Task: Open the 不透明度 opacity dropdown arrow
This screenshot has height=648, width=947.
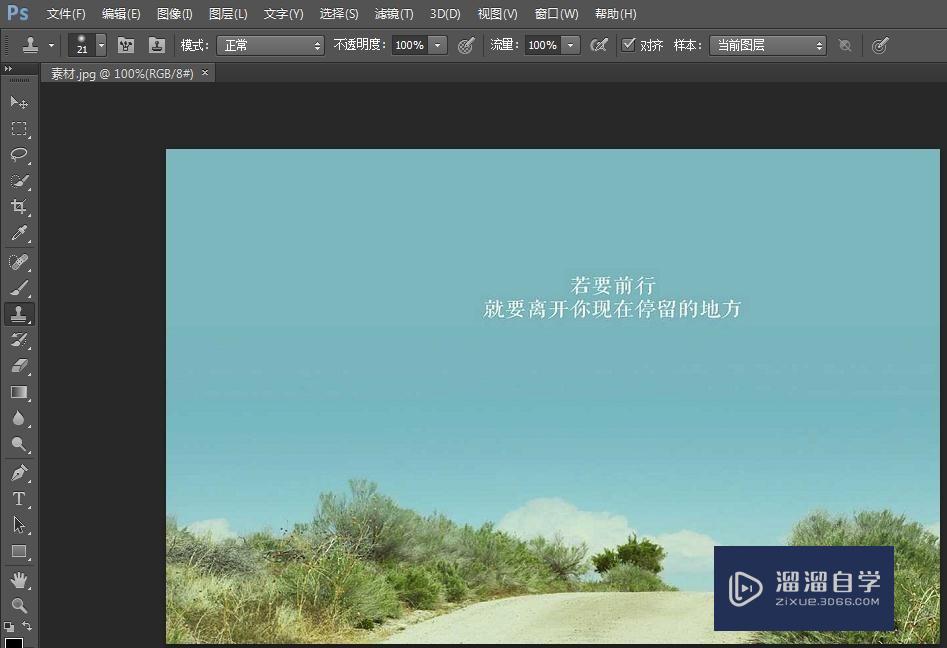Action: pyautogui.click(x=436, y=45)
